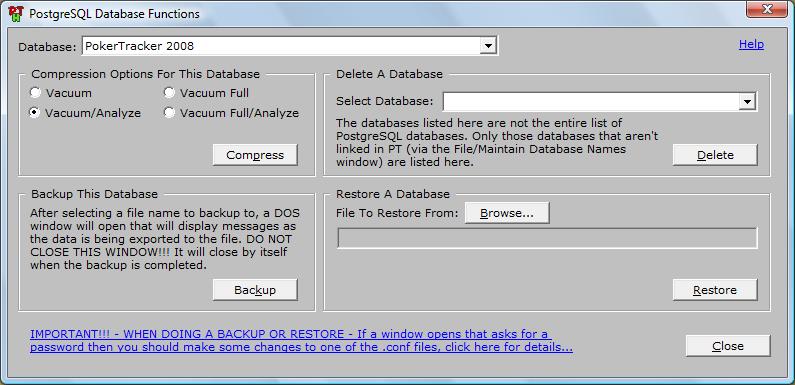Open the IMPORTANT backup or restore details link
The width and height of the screenshot is (795, 385).
coord(301,341)
